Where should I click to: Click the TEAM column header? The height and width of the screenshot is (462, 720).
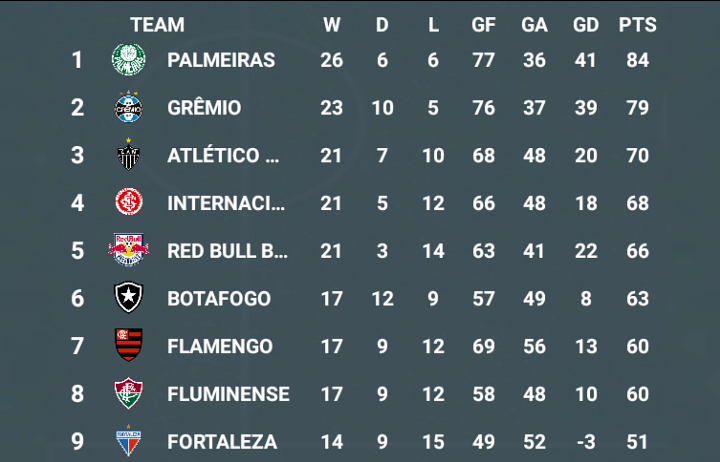pos(158,25)
